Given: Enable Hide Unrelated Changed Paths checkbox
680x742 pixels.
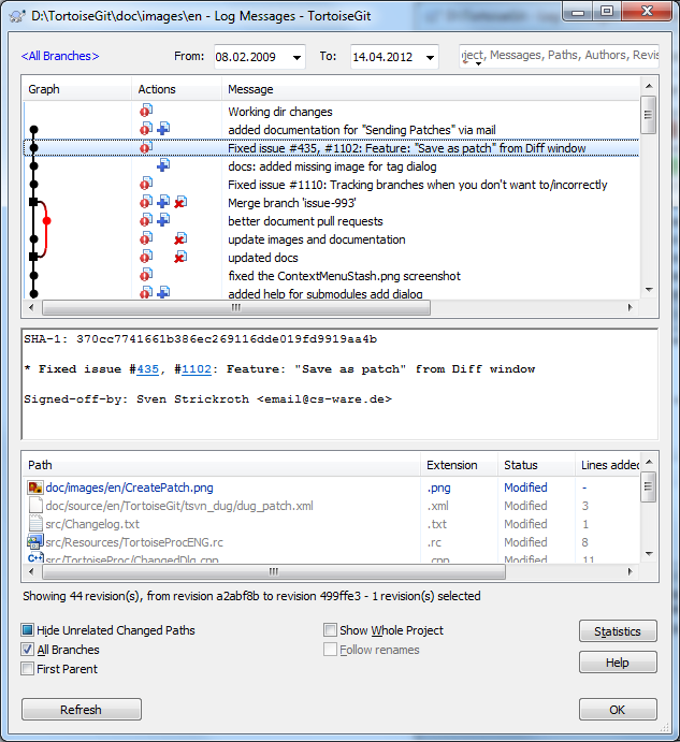Looking at the screenshot, I should coord(27,631).
